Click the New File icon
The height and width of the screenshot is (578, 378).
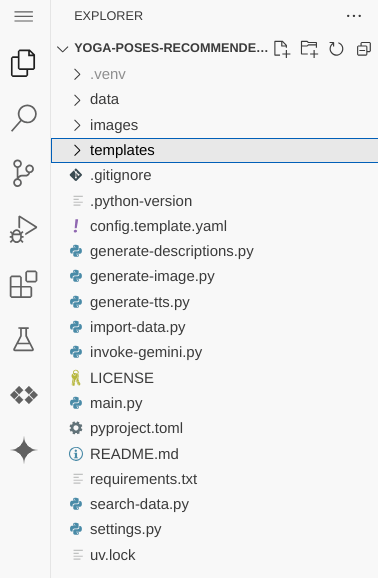(x=282, y=49)
